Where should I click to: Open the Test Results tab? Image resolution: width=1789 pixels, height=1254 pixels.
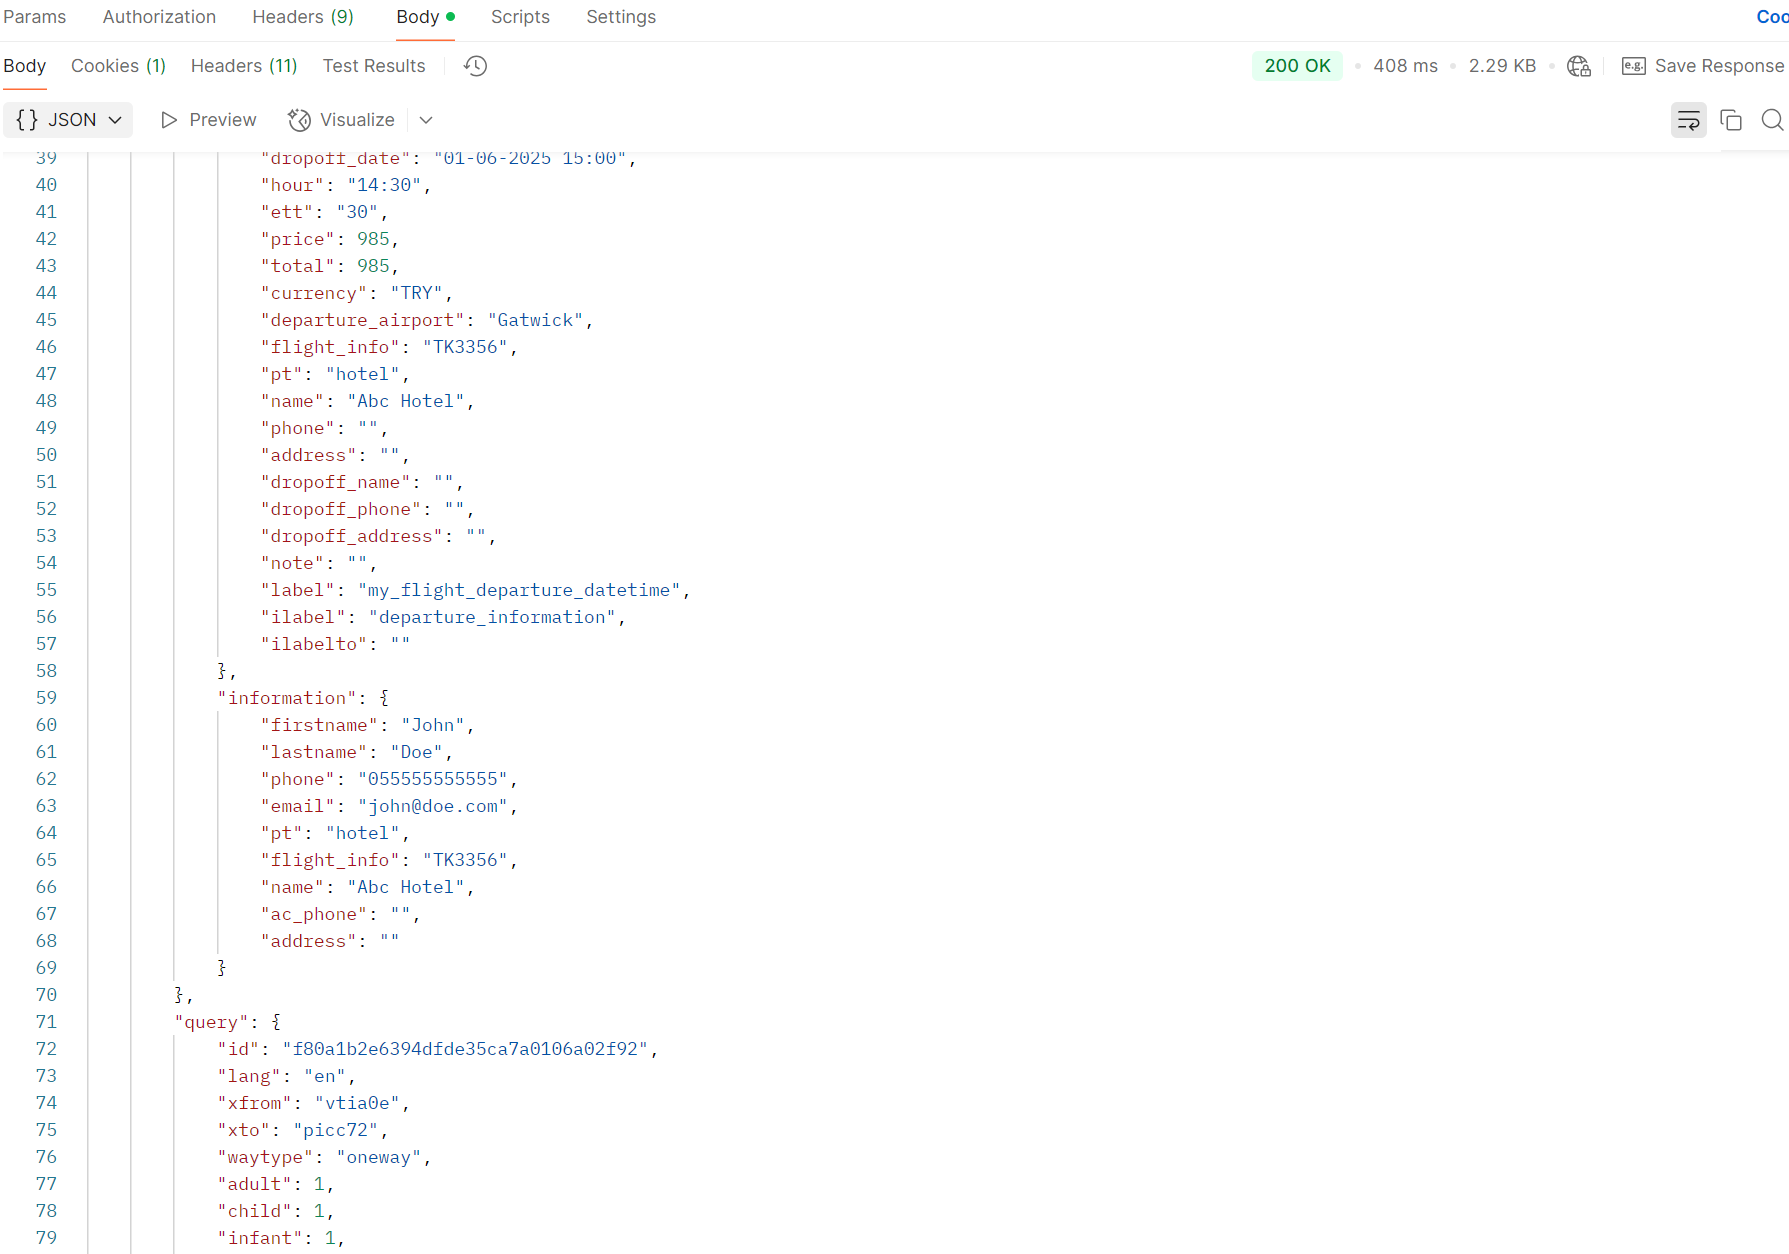(x=373, y=66)
